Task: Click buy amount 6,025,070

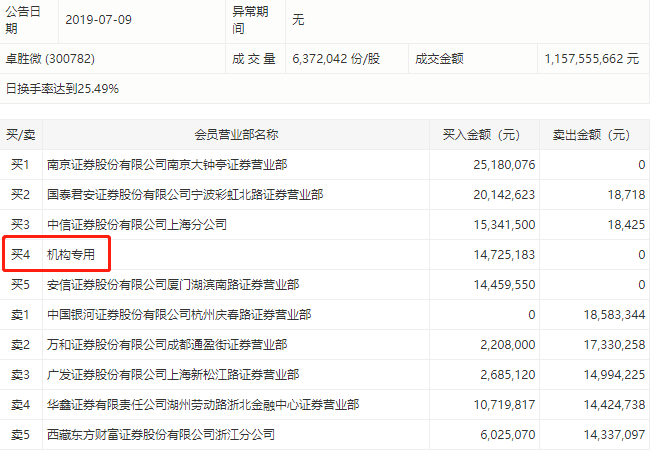Action: (x=508, y=435)
